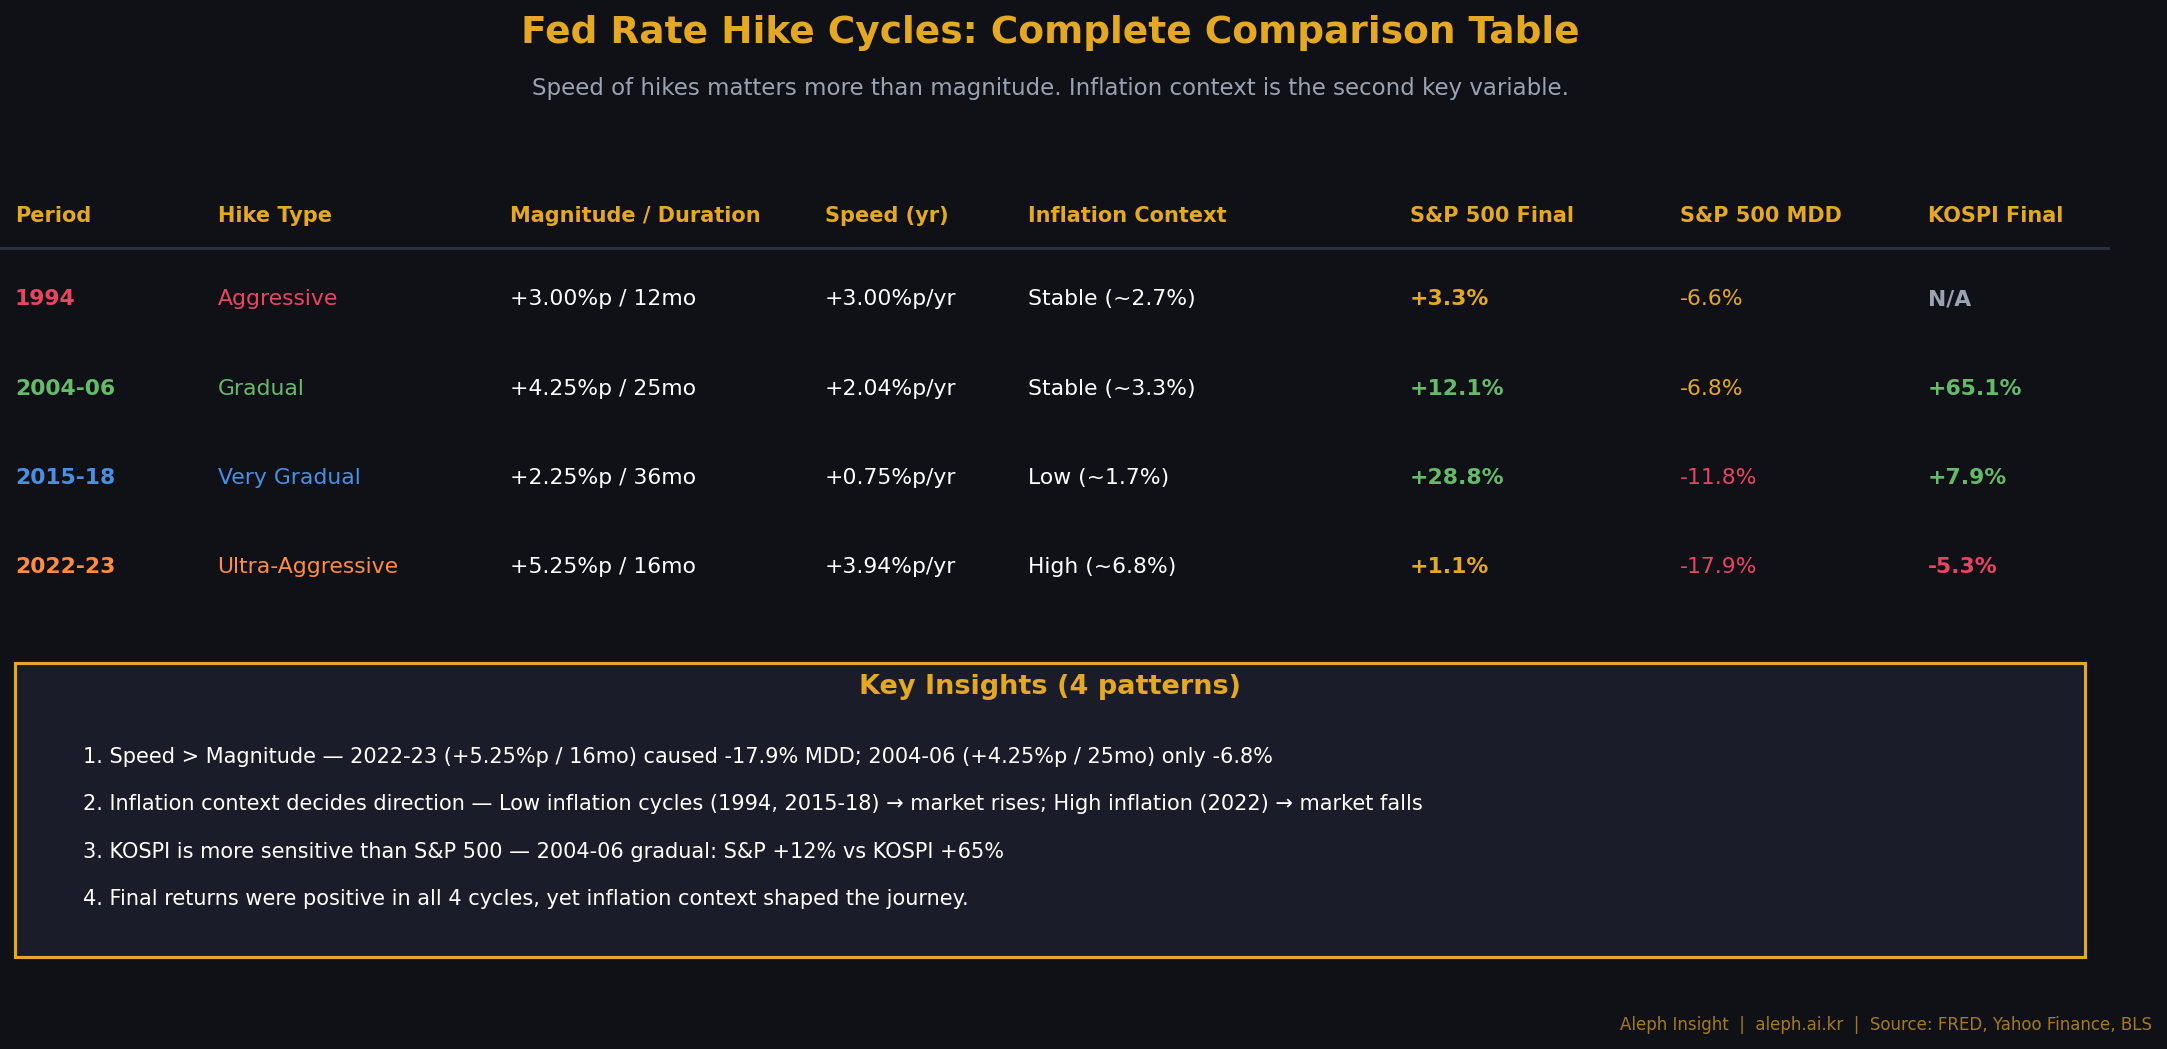Select the +65.1% KOSPI Final value

[1975, 388]
